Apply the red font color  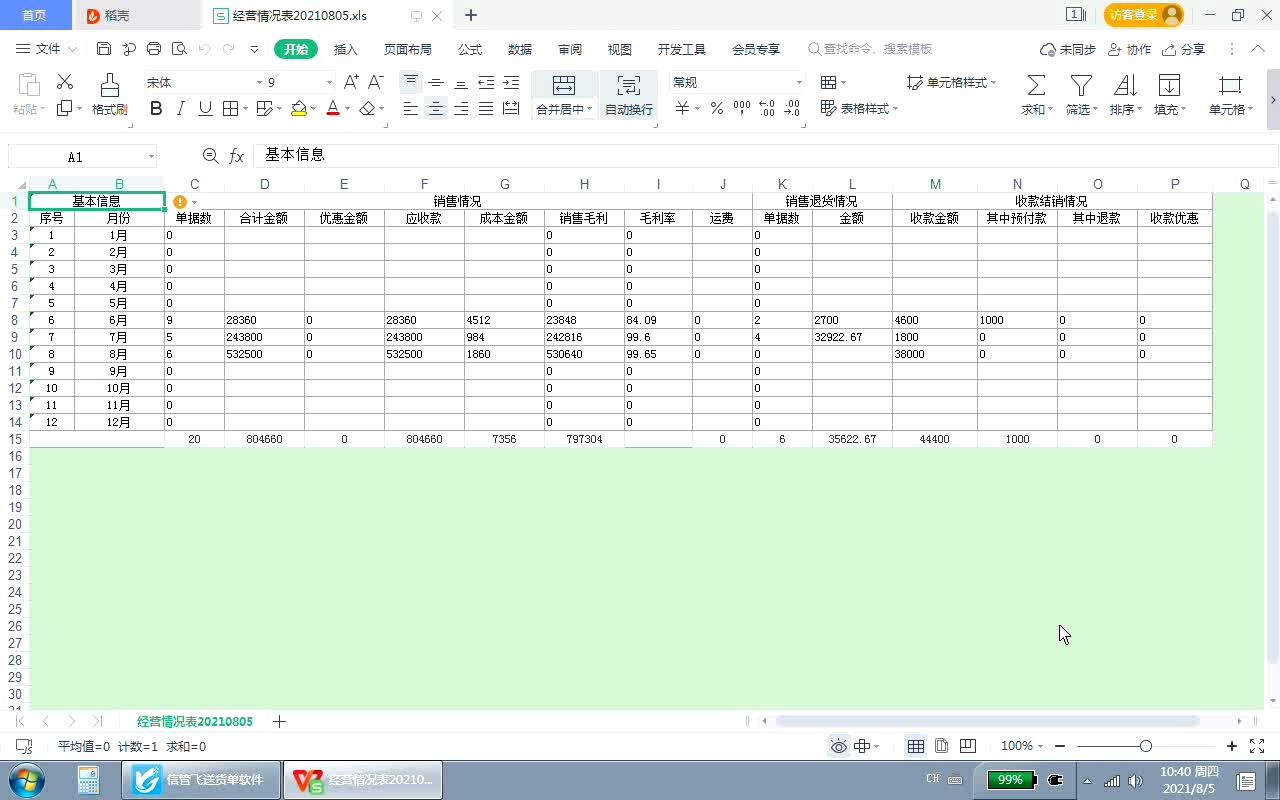(333, 109)
